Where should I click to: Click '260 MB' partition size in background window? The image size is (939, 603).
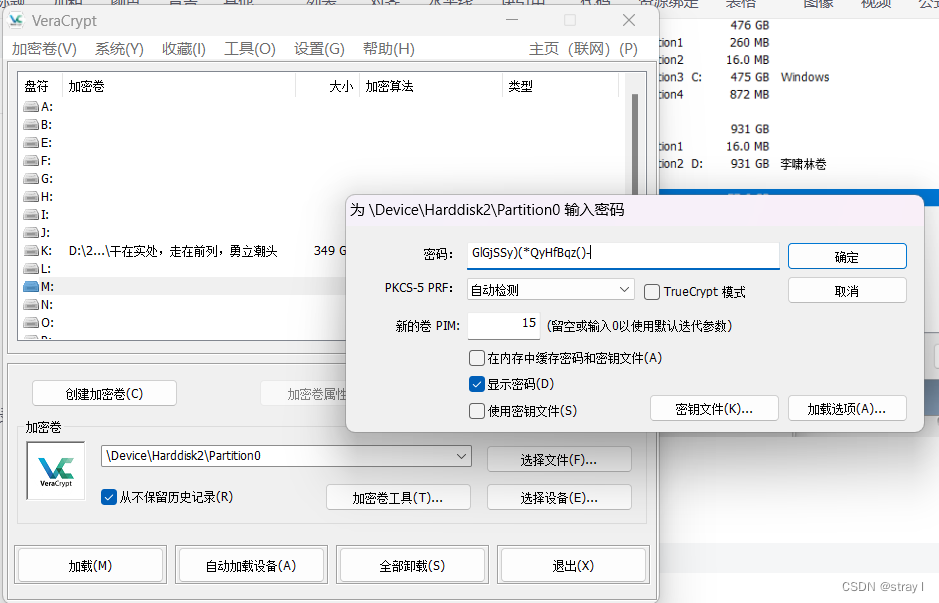point(749,43)
